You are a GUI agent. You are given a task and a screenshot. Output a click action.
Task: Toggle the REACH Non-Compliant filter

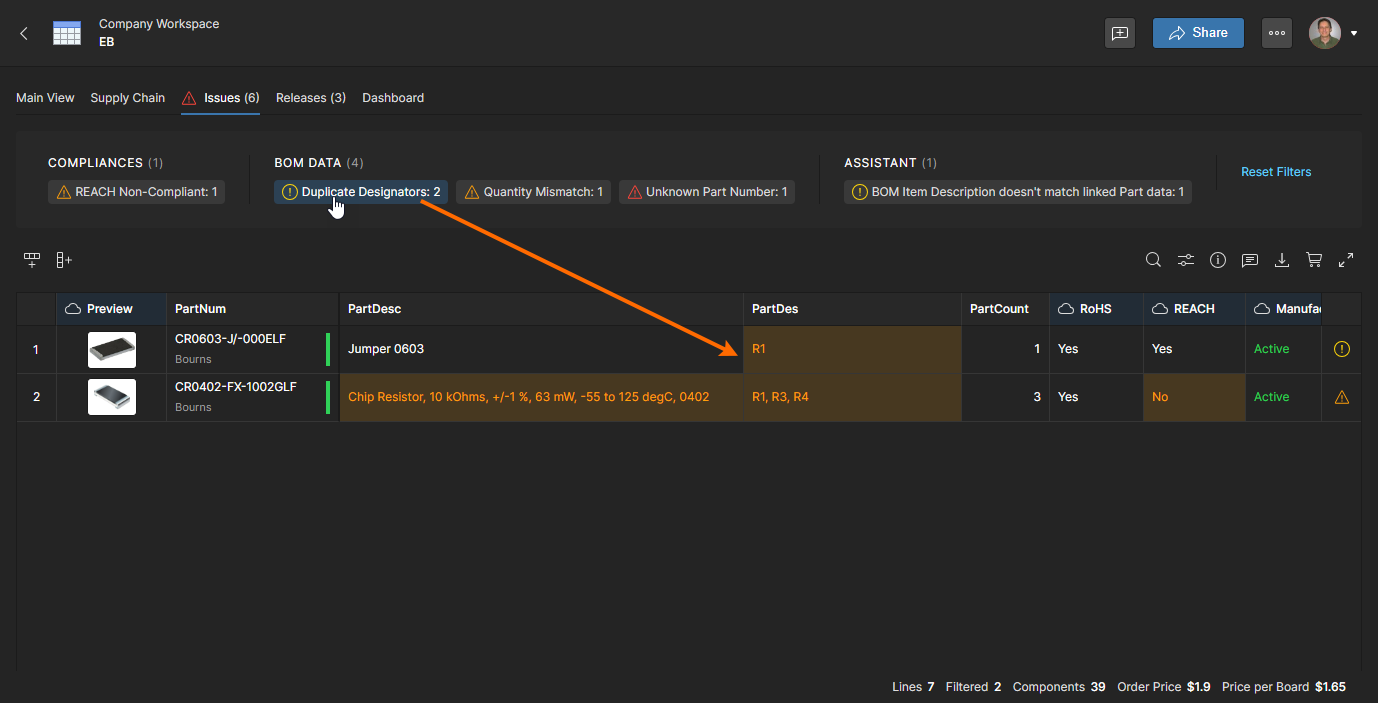[x=136, y=192]
